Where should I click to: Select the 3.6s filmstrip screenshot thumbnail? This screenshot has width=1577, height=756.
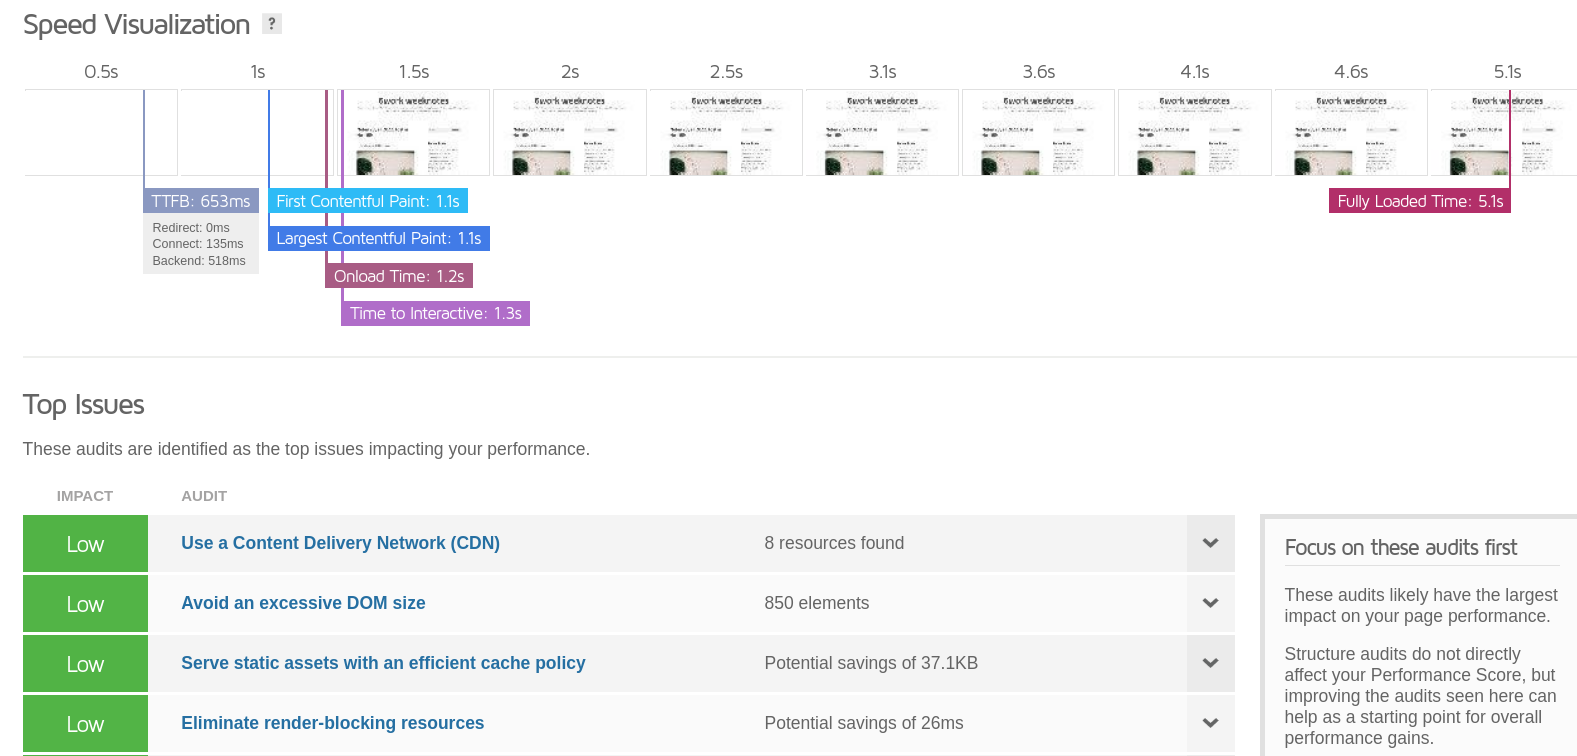coord(1038,133)
